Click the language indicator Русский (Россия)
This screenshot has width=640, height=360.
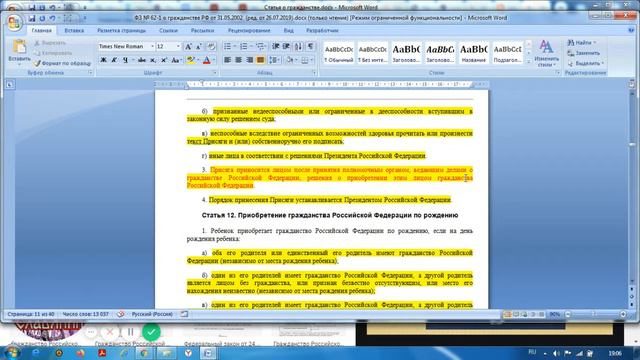pyautogui.click(x=152, y=314)
